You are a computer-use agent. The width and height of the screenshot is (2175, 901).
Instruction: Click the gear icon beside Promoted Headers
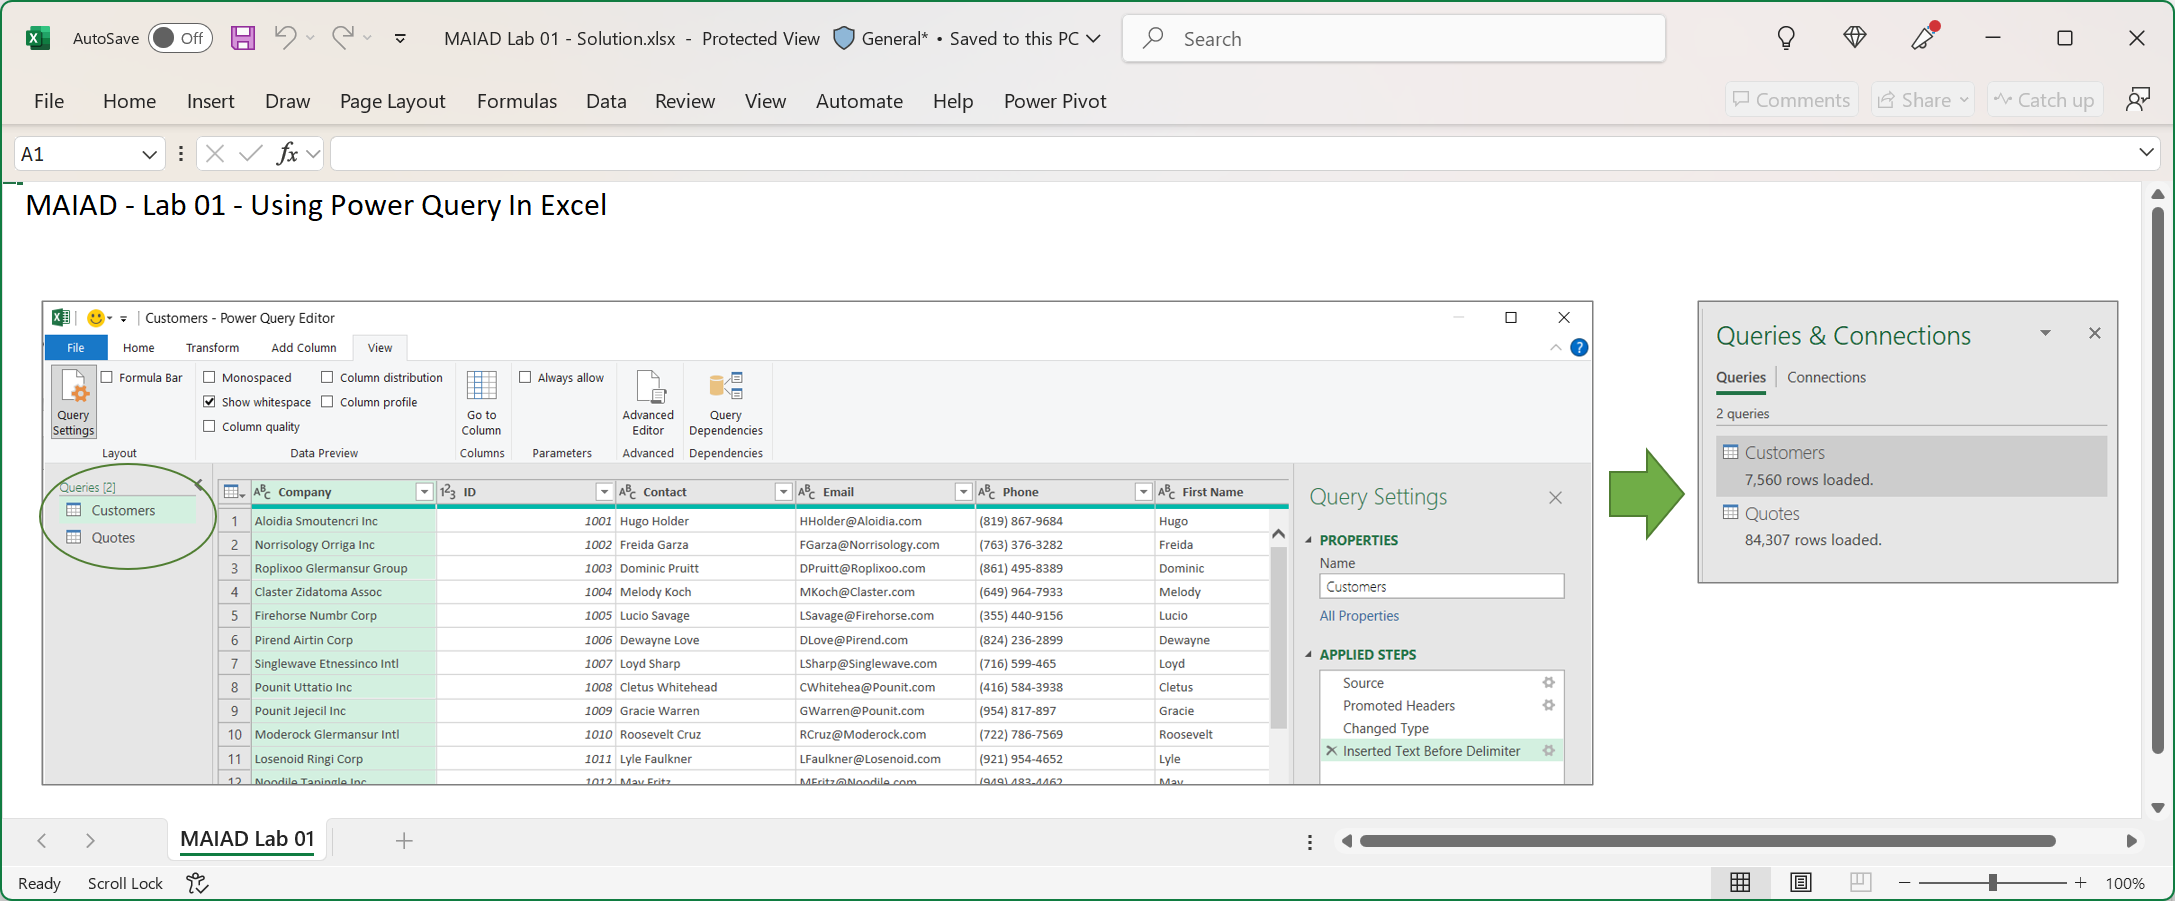click(1548, 705)
